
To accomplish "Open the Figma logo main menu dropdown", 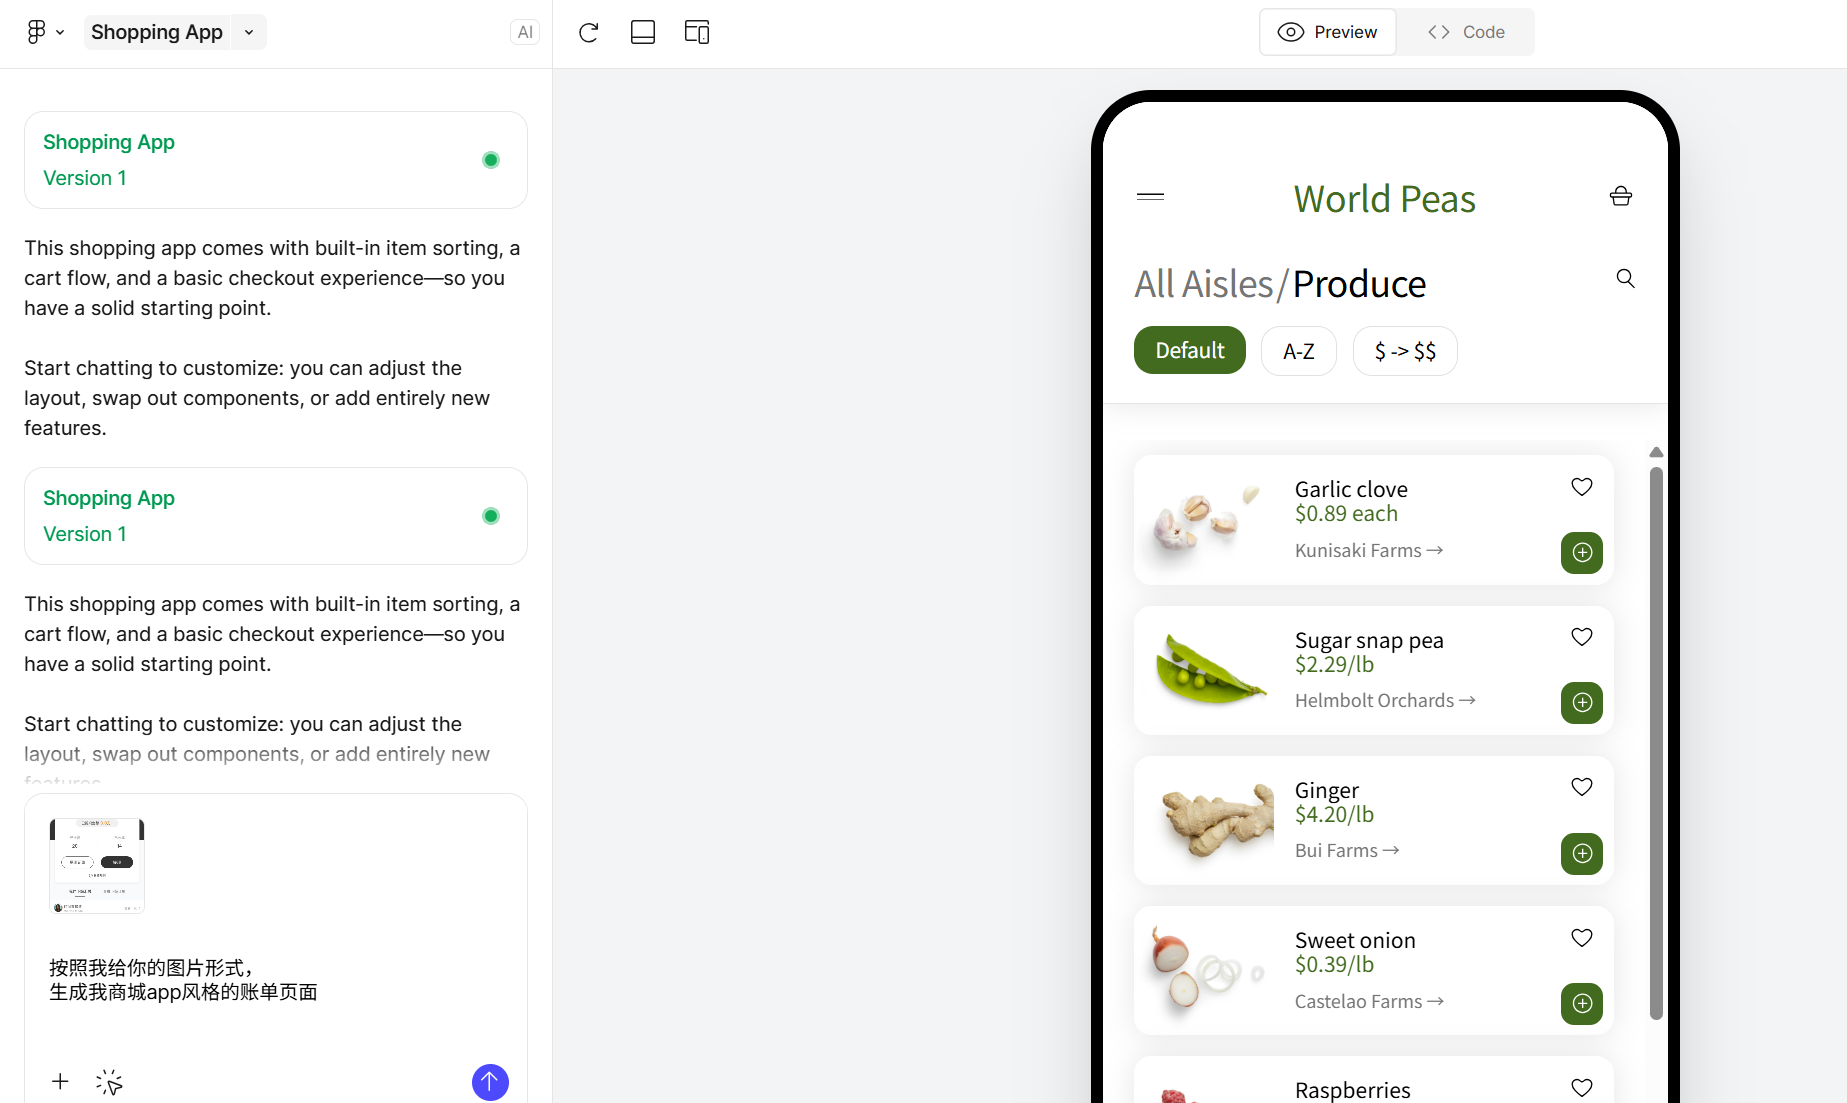I will [x=45, y=32].
